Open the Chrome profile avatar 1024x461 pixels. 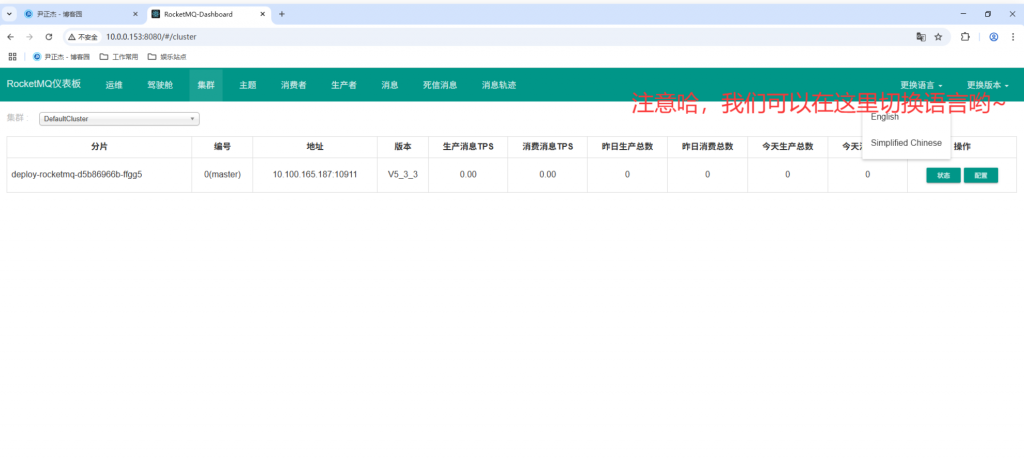click(x=994, y=37)
